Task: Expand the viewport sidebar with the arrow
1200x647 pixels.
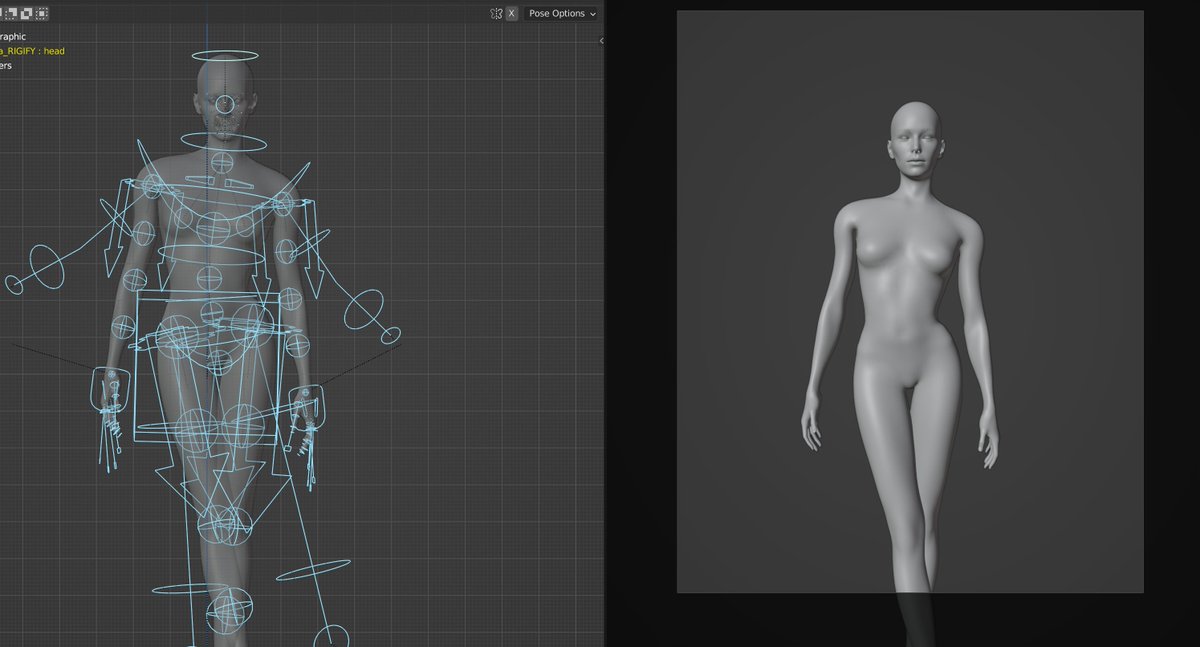Action: [601, 41]
